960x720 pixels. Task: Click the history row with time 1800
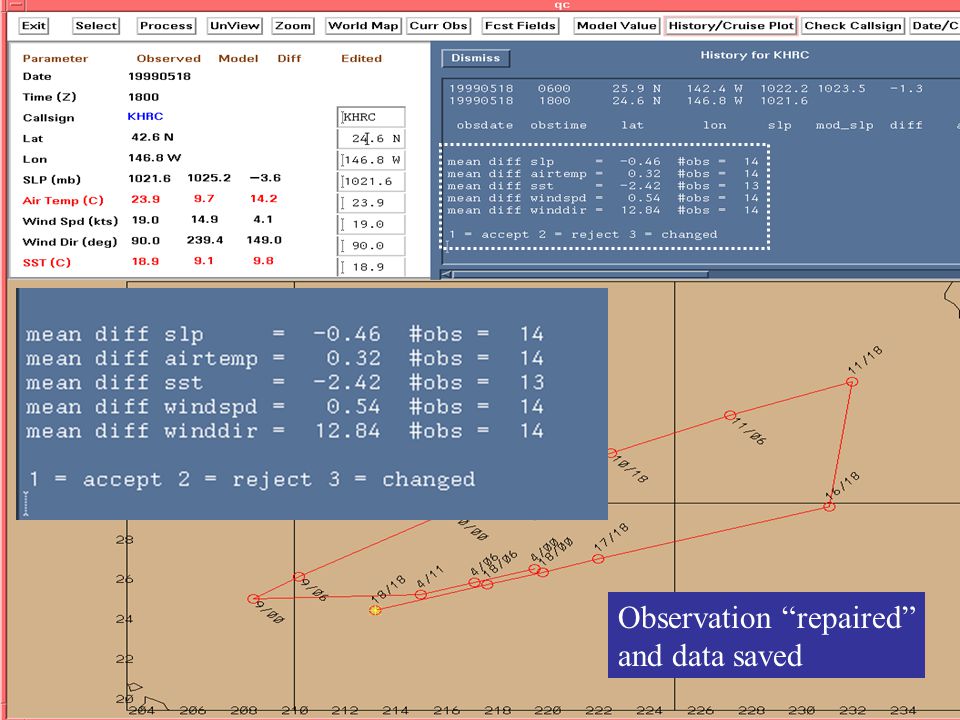pyautogui.click(x=628, y=100)
